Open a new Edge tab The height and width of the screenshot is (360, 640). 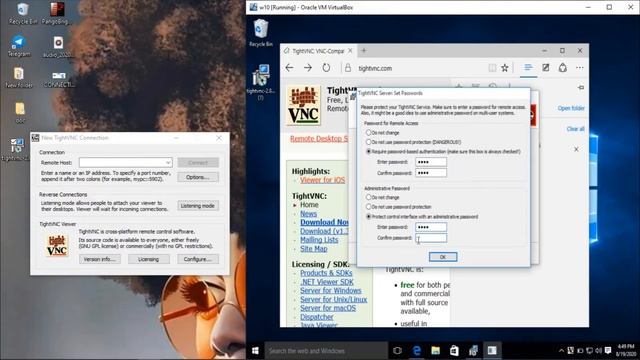coord(364,51)
